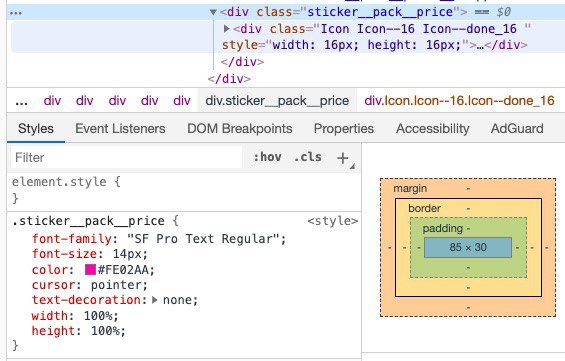Click the DOM row actions ellipsis
The height and width of the screenshot is (361, 565).
16,13
